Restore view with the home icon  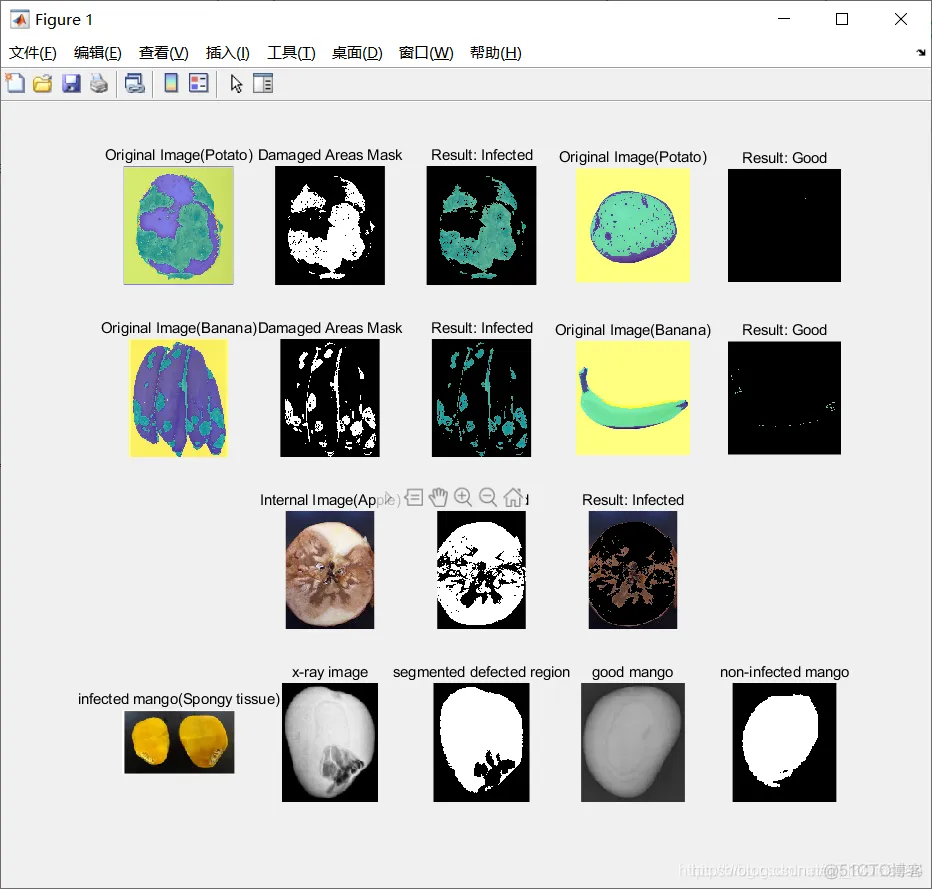(513, 497)
